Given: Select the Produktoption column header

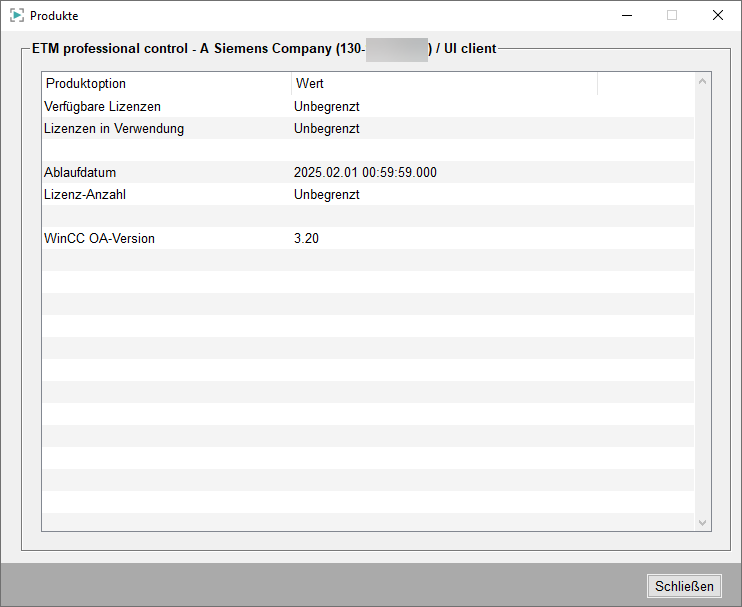Looking at the screenshot, I should pyautogui.click(x=167, y=84).
